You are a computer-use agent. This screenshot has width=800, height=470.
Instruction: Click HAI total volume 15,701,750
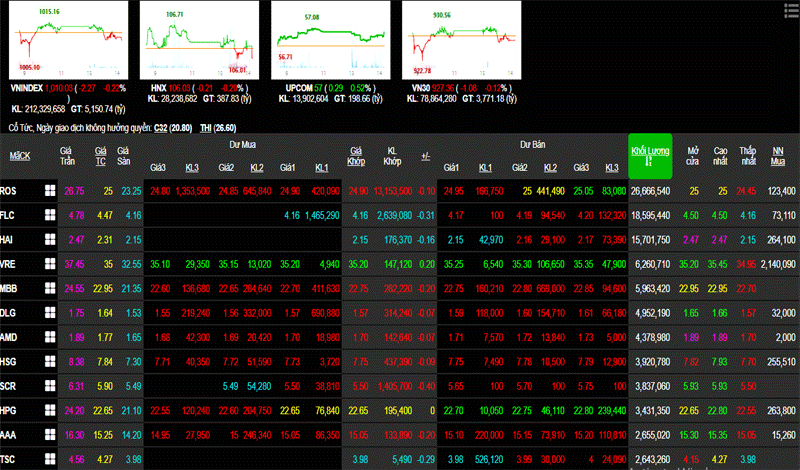pos(651,239)
